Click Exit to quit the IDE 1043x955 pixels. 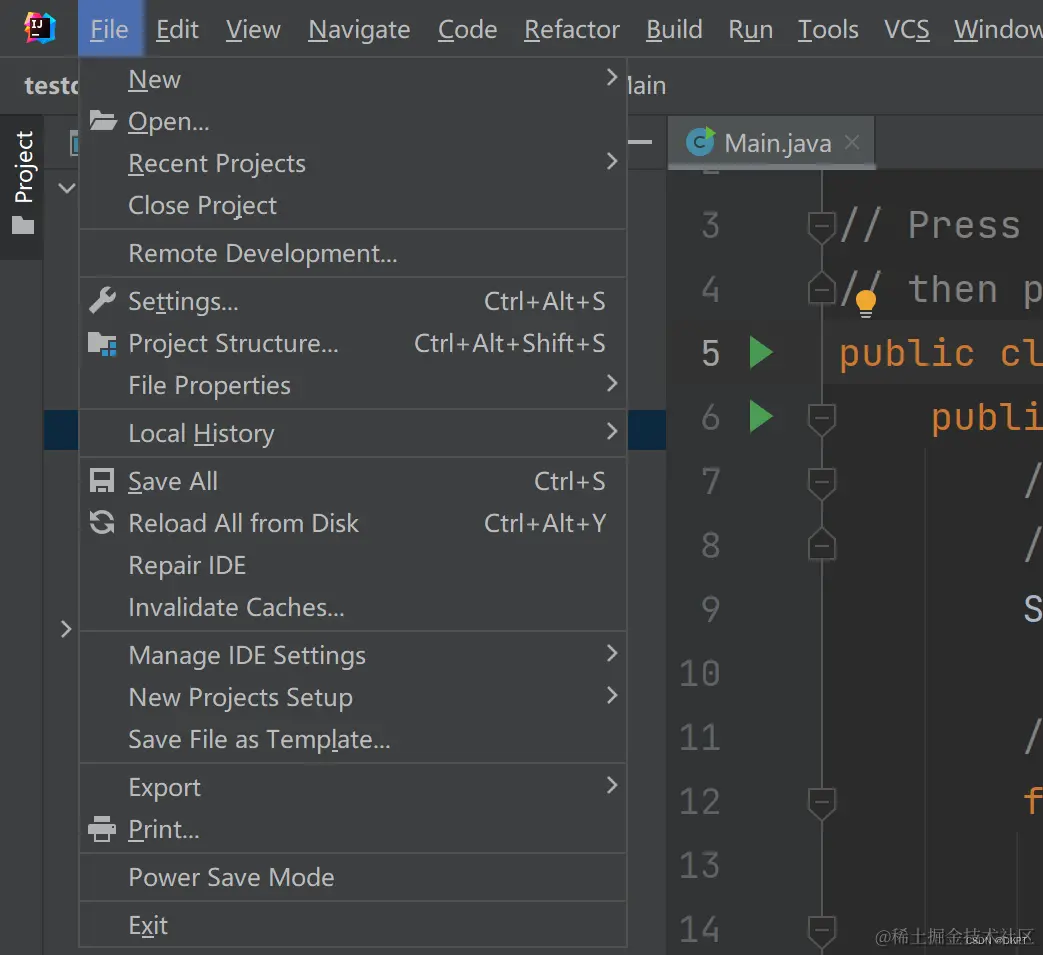pyautogui.click(x=147, y=925)
